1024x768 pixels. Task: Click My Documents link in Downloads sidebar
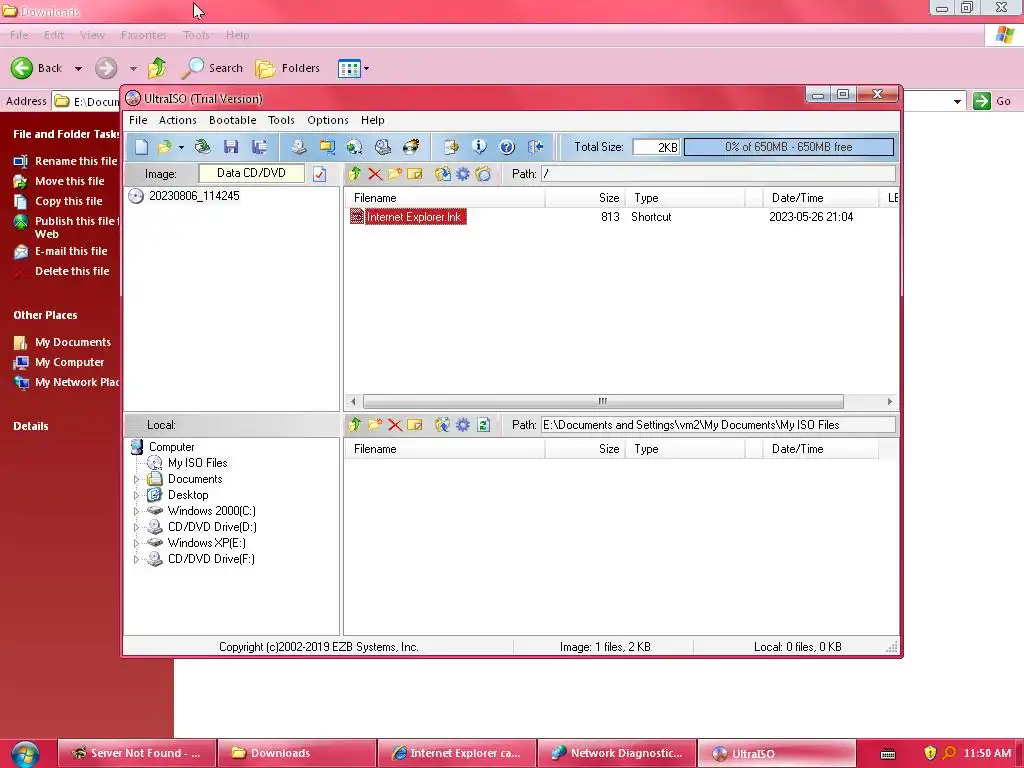click(72, 342)
